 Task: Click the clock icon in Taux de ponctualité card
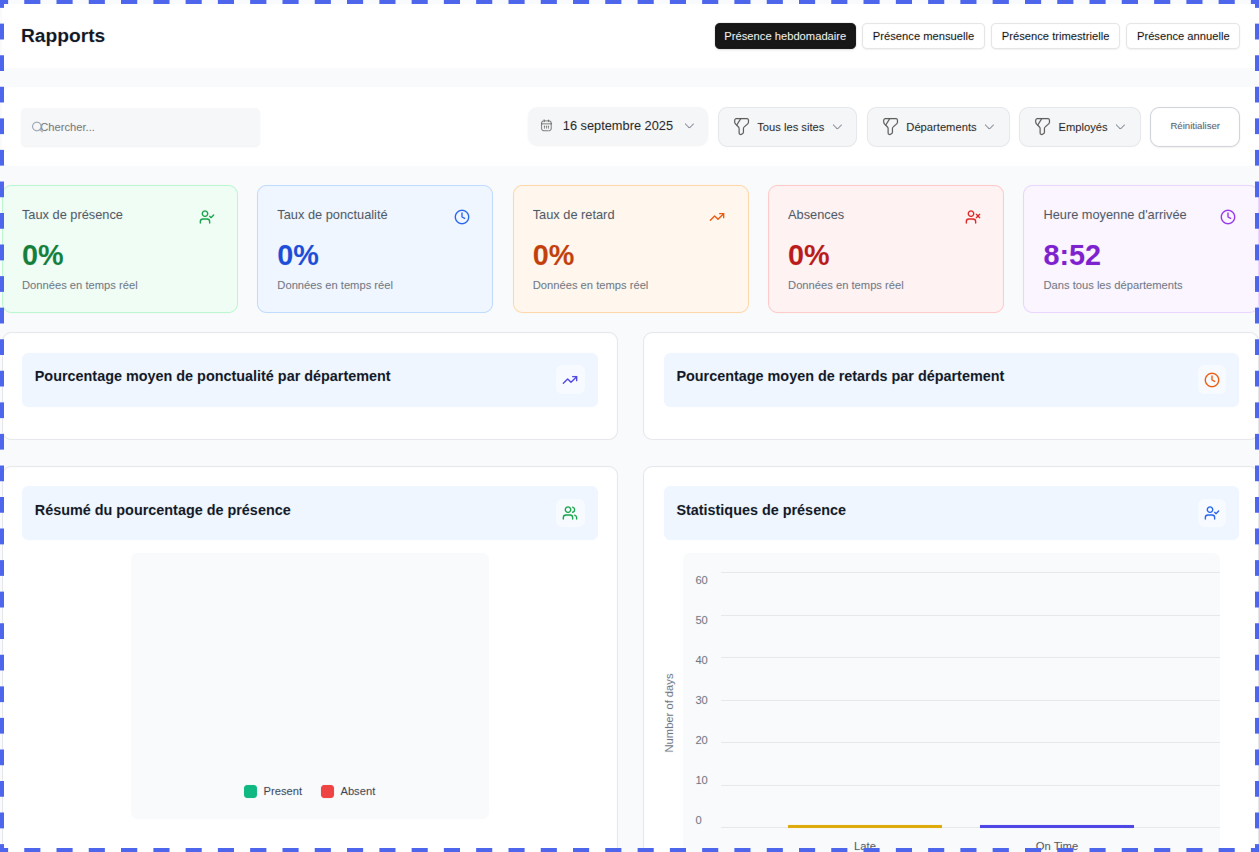tap(462, 217)
